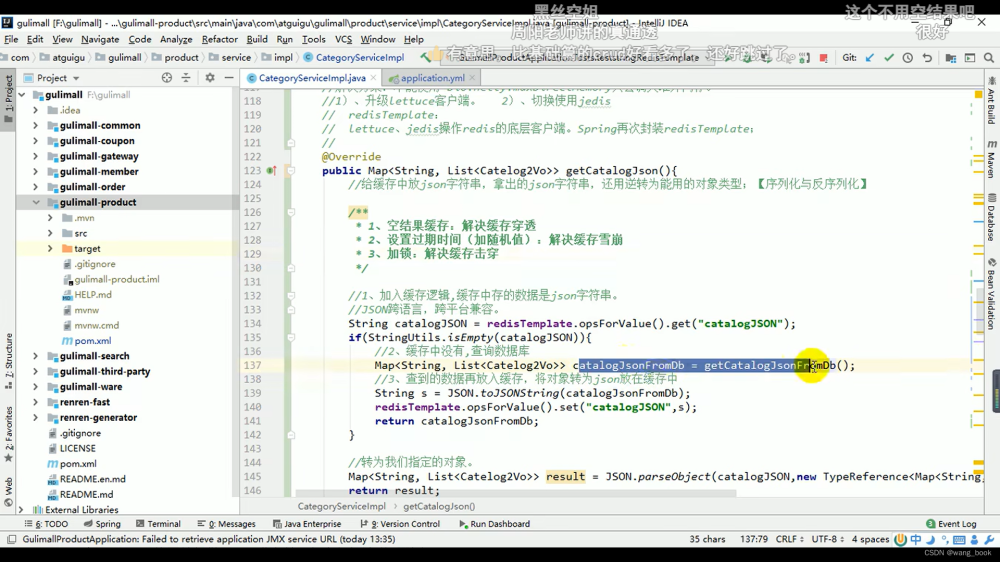
Task: Expand External Libraries node
Action: [22, 510]
